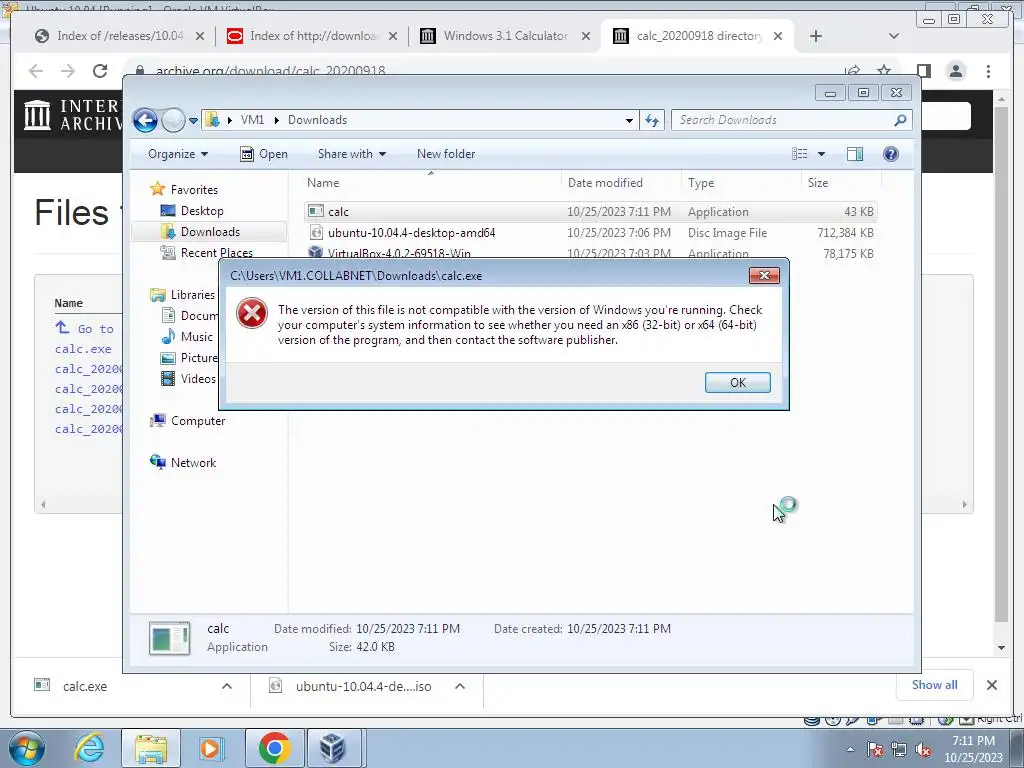The height and width of the screenshot is (768, 1024).
Task: Select Recent Places in navigation pane
Action: coord(216,253)
